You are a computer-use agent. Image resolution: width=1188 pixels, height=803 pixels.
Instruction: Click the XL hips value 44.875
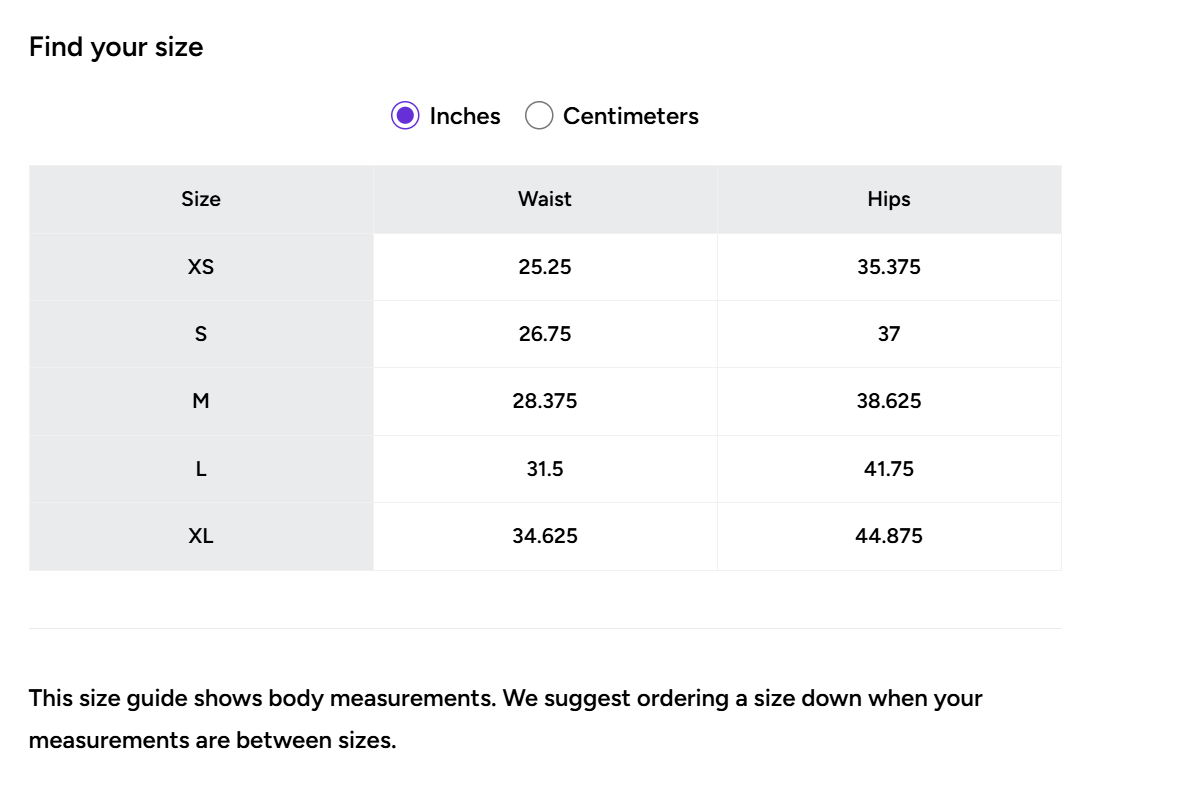[889, 536]
